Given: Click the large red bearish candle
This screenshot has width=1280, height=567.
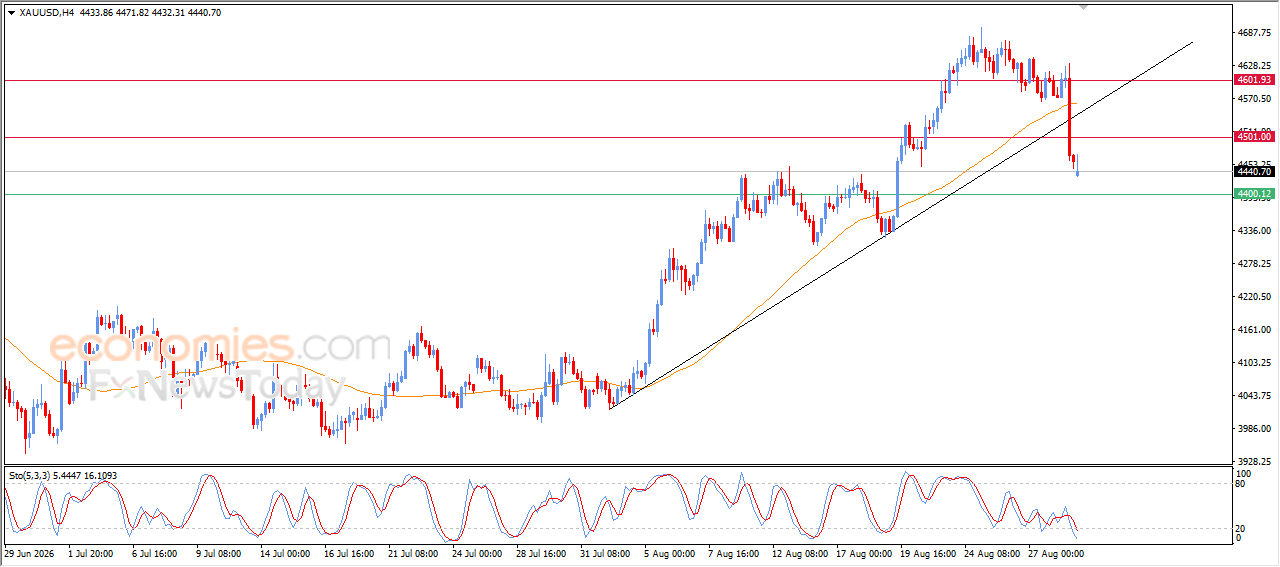Looking at the screenshot, I should 1070,118.
